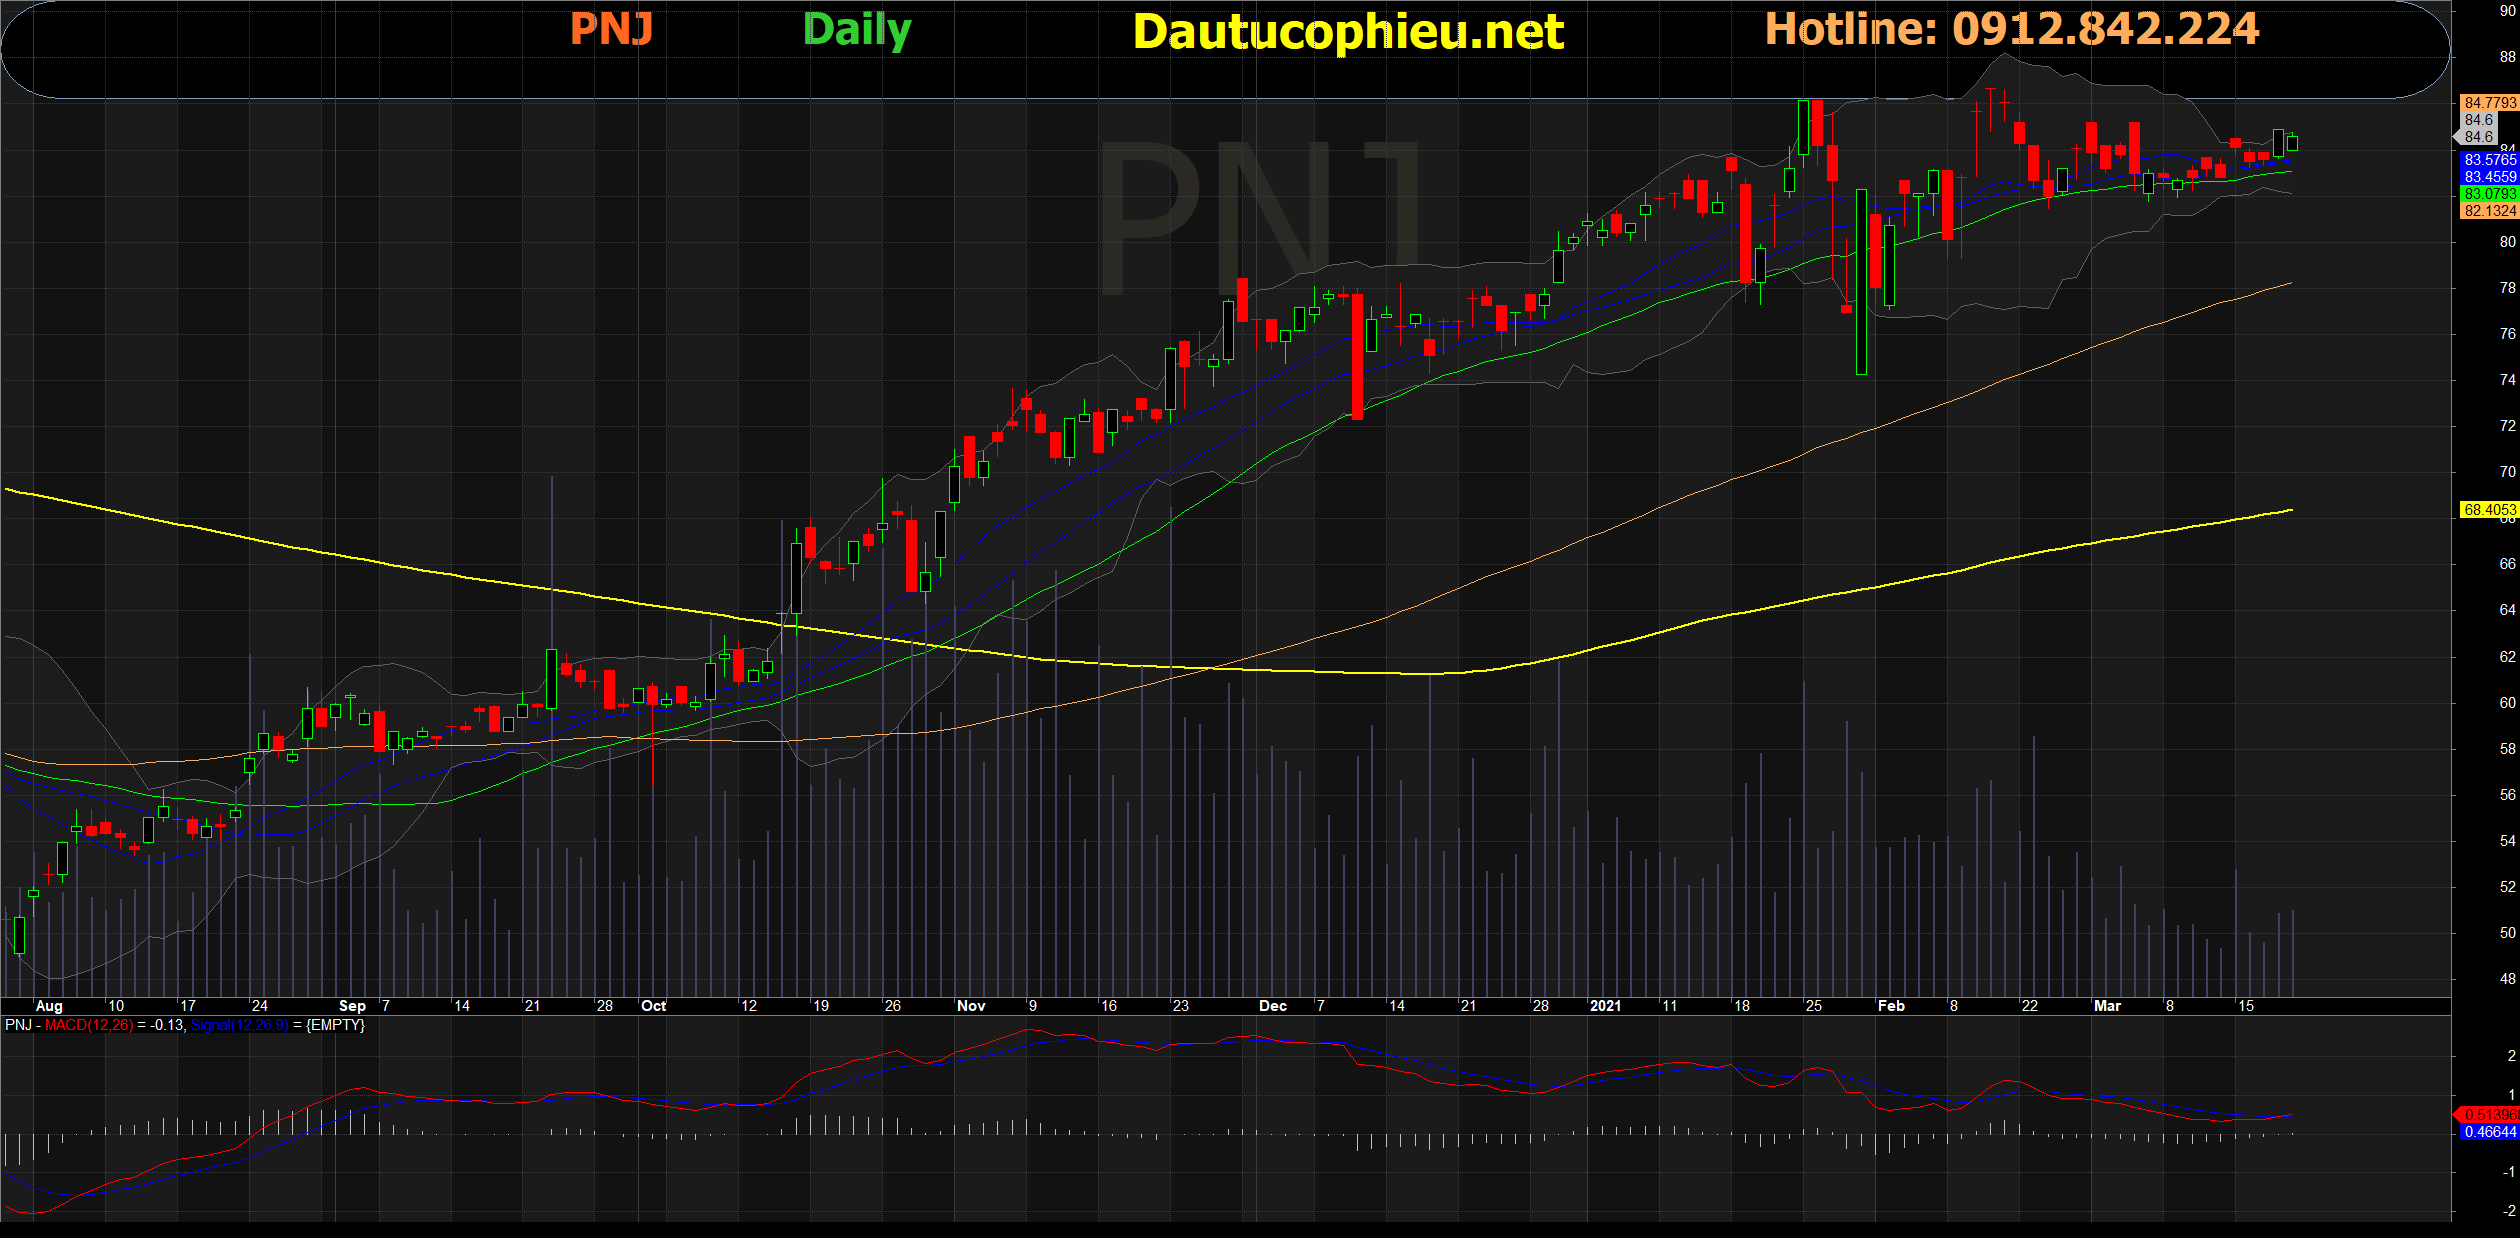Click the green Daily timeframe label

[857, 31]
